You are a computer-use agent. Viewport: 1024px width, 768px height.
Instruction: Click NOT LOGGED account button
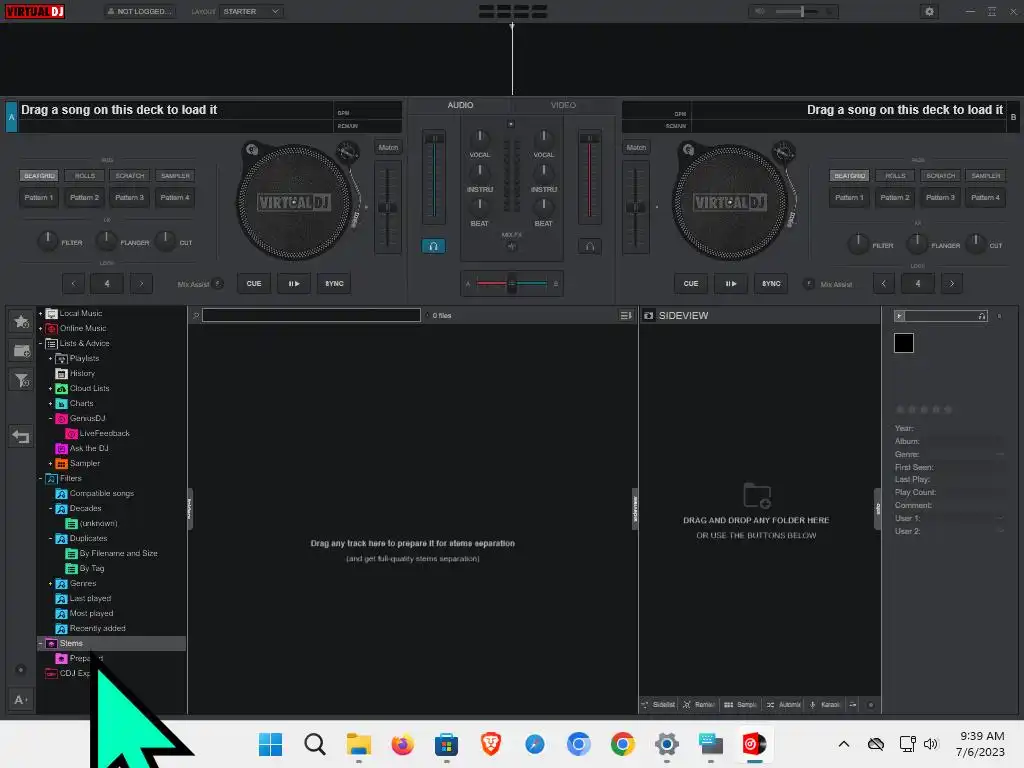140,11
